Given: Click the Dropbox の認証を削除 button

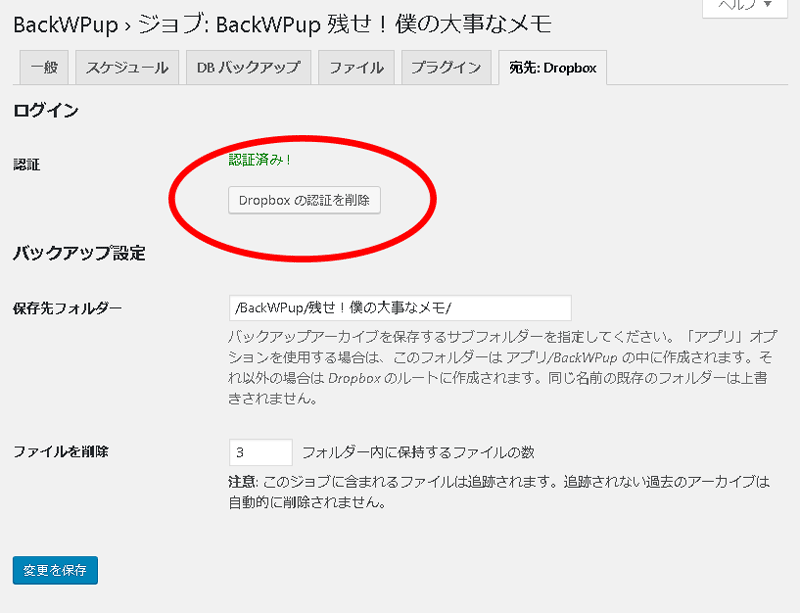Looking at the screenshot, I should [x=304, y=200].
